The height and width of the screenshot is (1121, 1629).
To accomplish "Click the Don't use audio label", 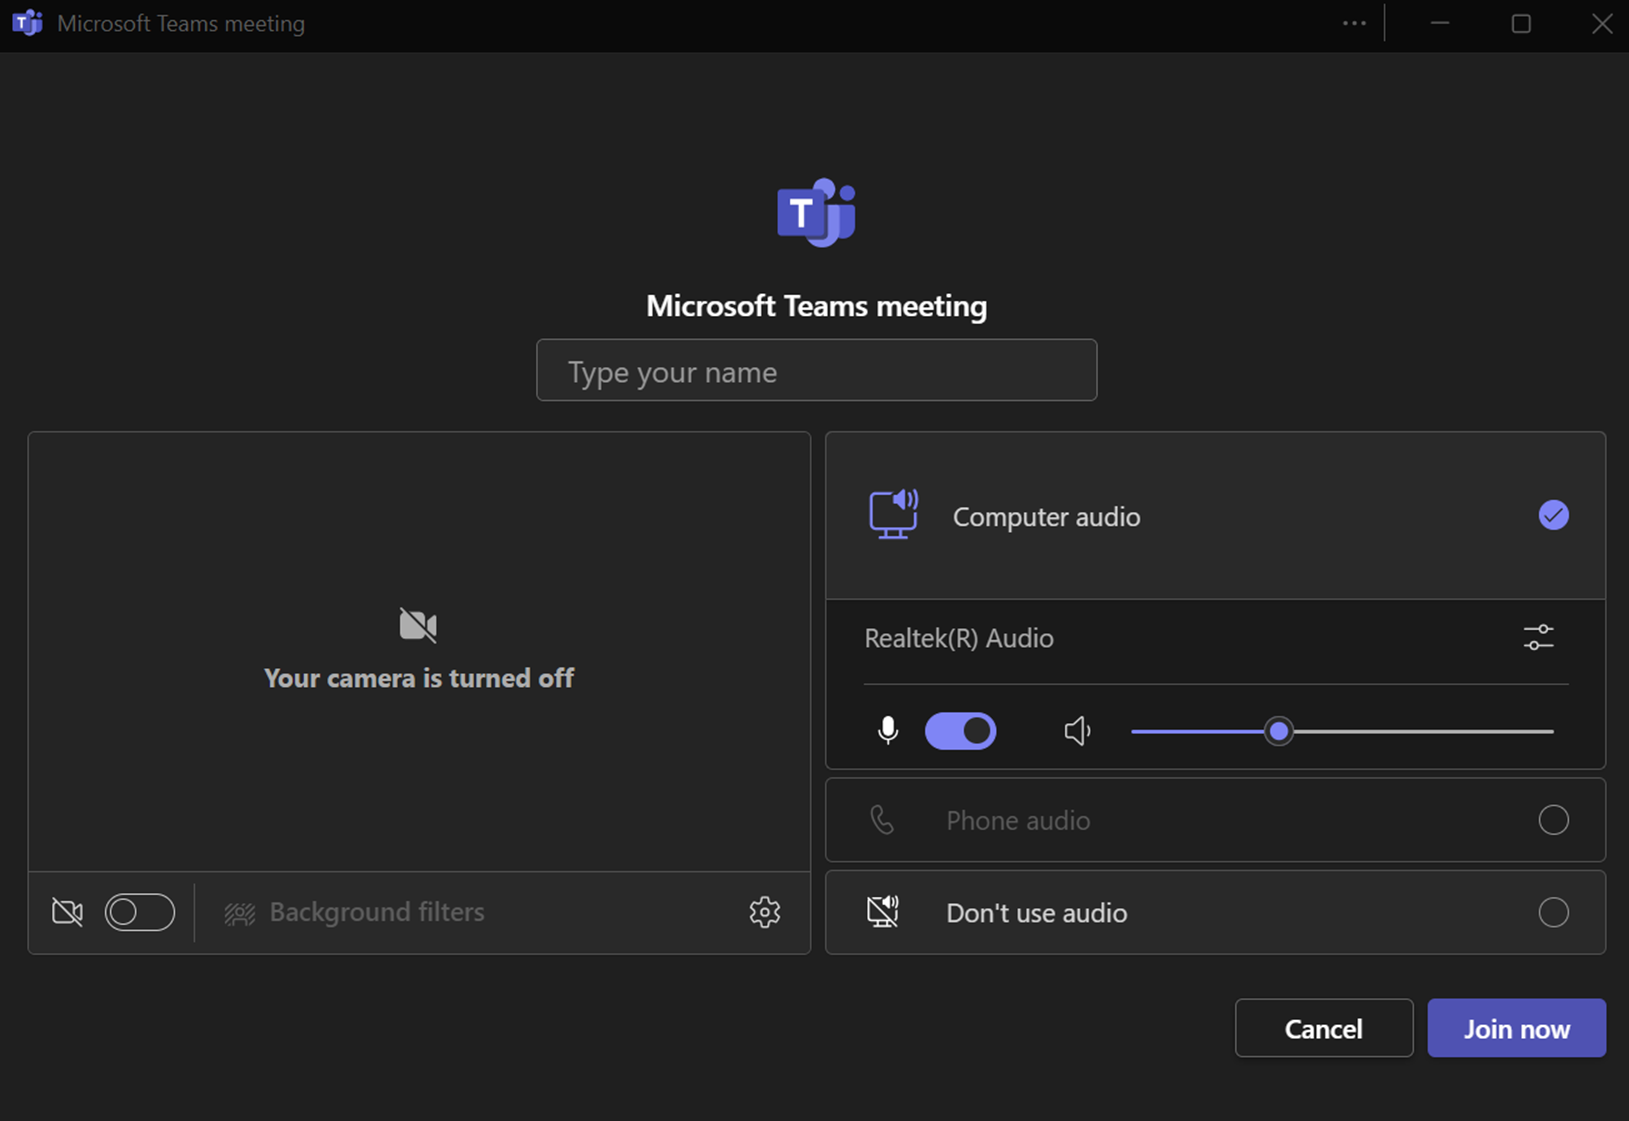I will pyautogui.click(x=1036, y=913).
